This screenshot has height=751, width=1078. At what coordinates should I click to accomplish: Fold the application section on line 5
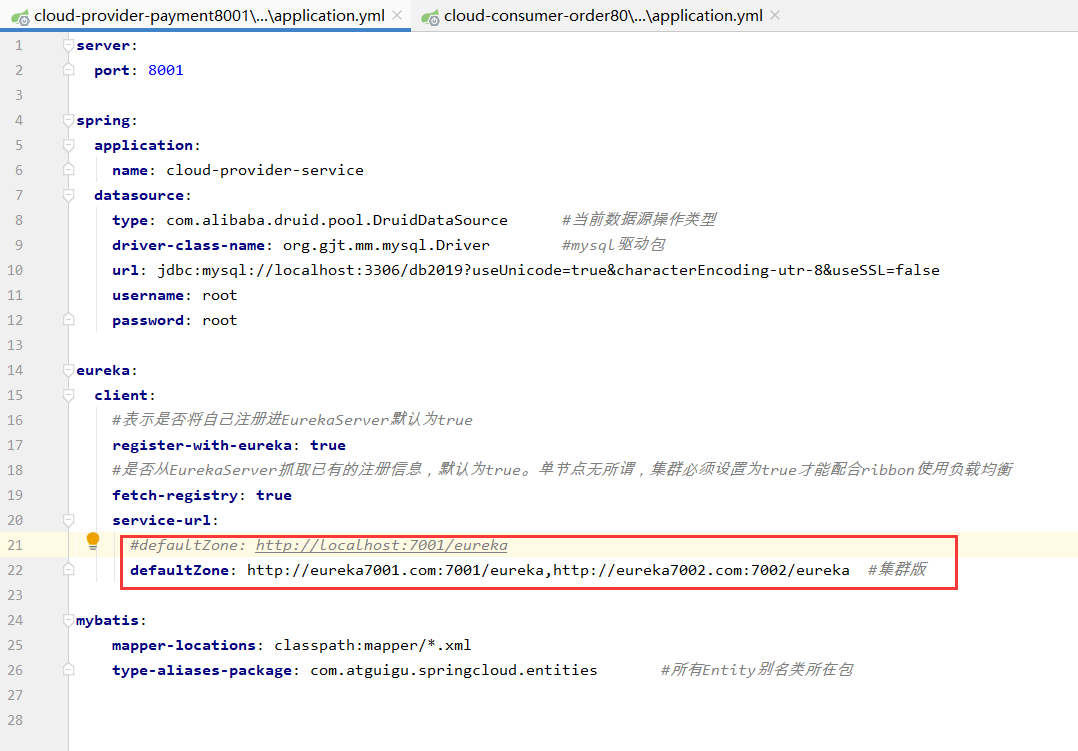click(68, 145)
